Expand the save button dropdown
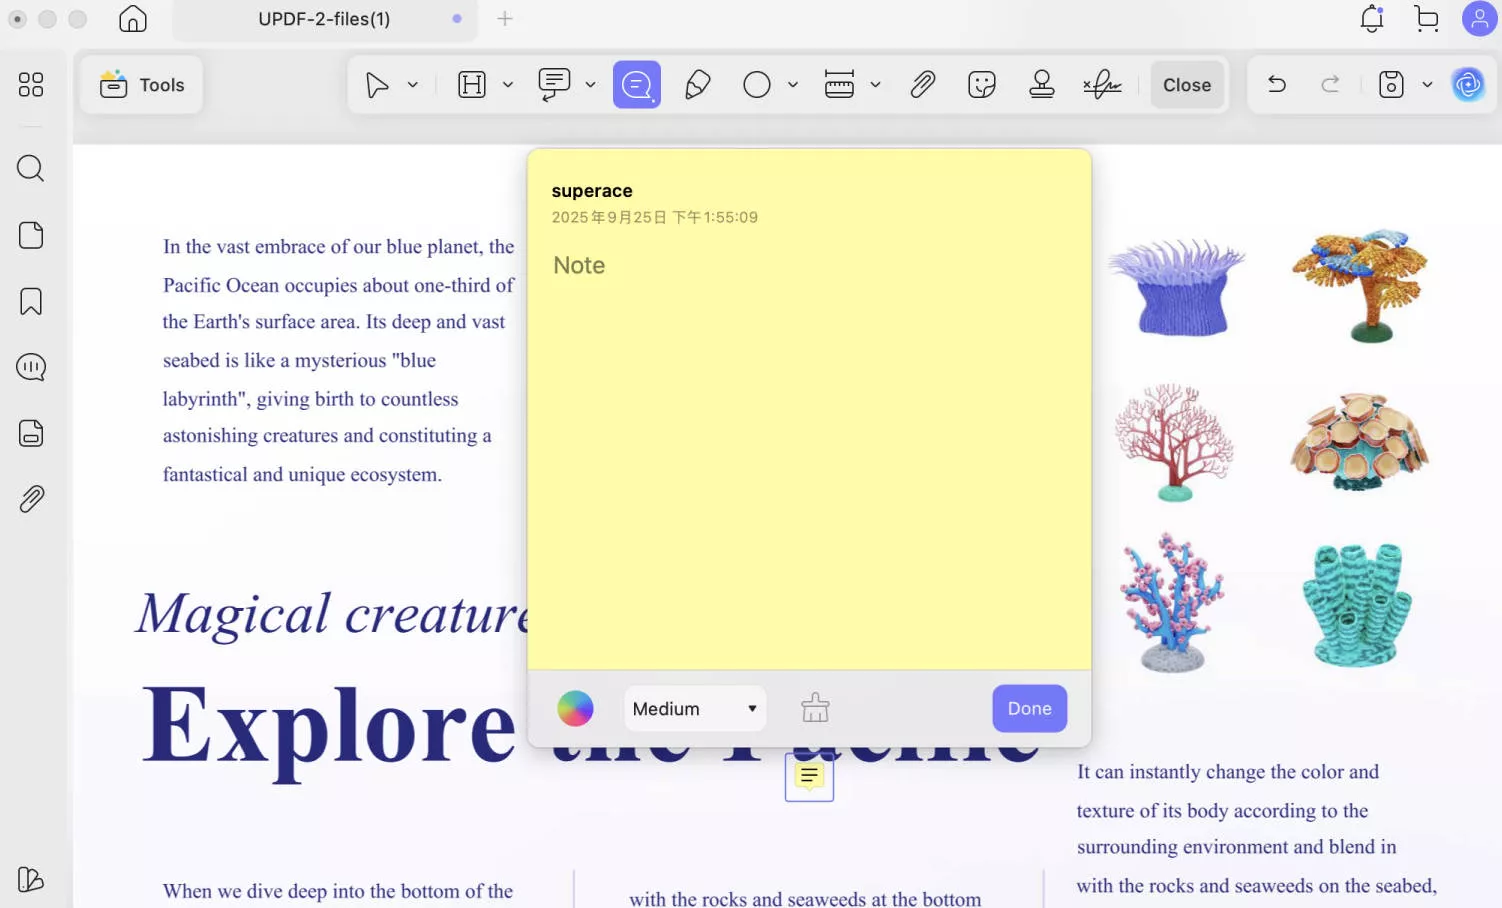 point(1425,84)
